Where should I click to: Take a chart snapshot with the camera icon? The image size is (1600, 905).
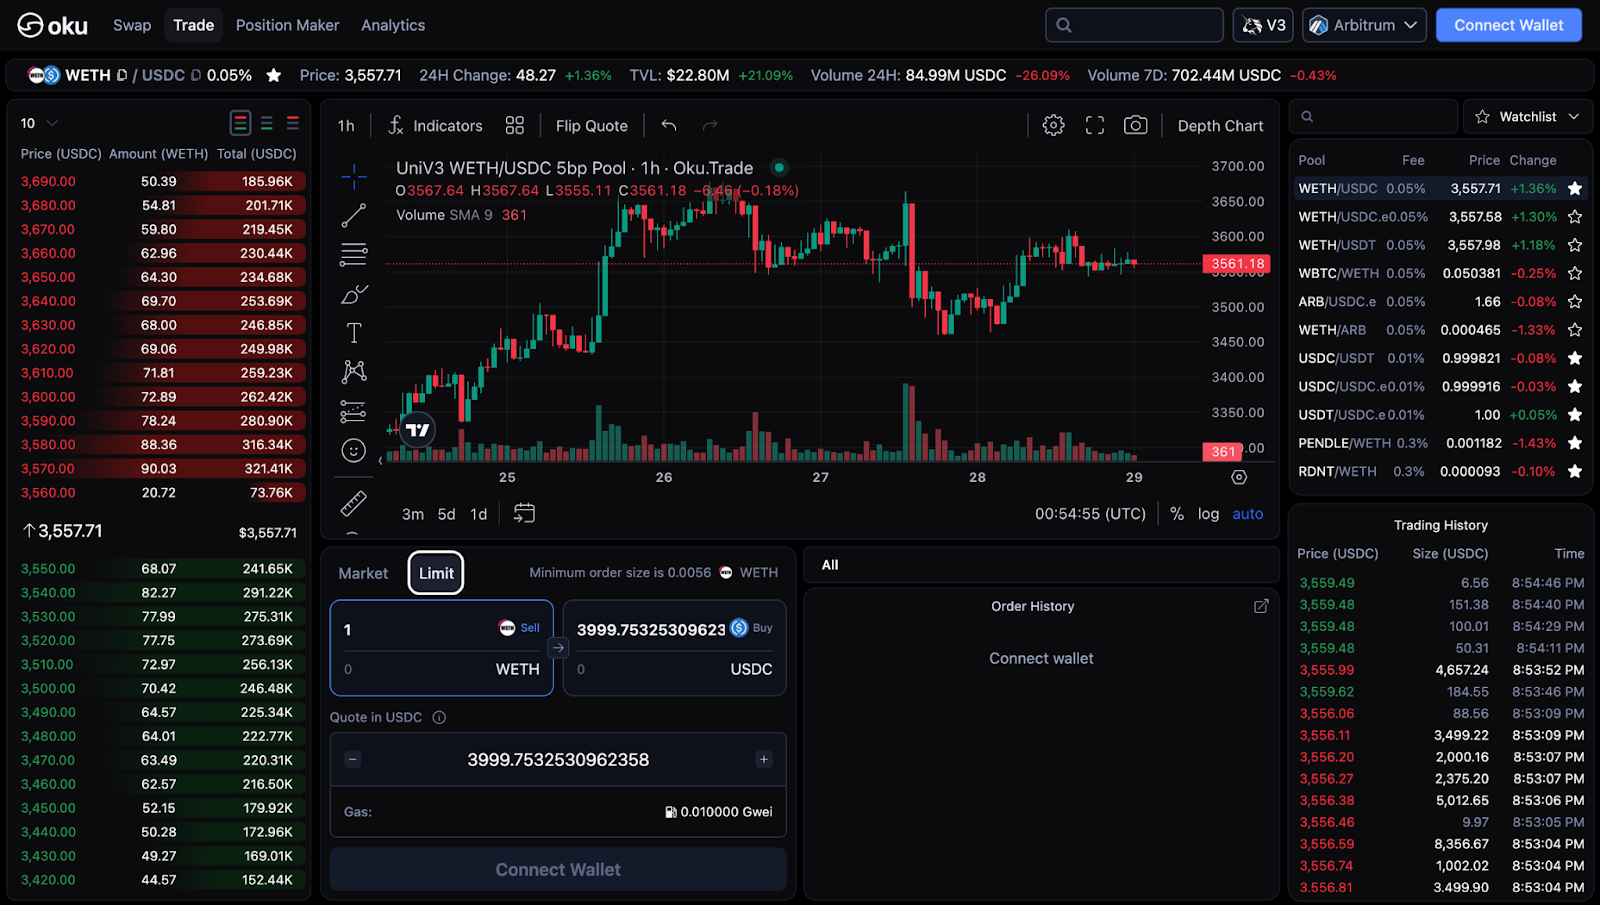1135,125
